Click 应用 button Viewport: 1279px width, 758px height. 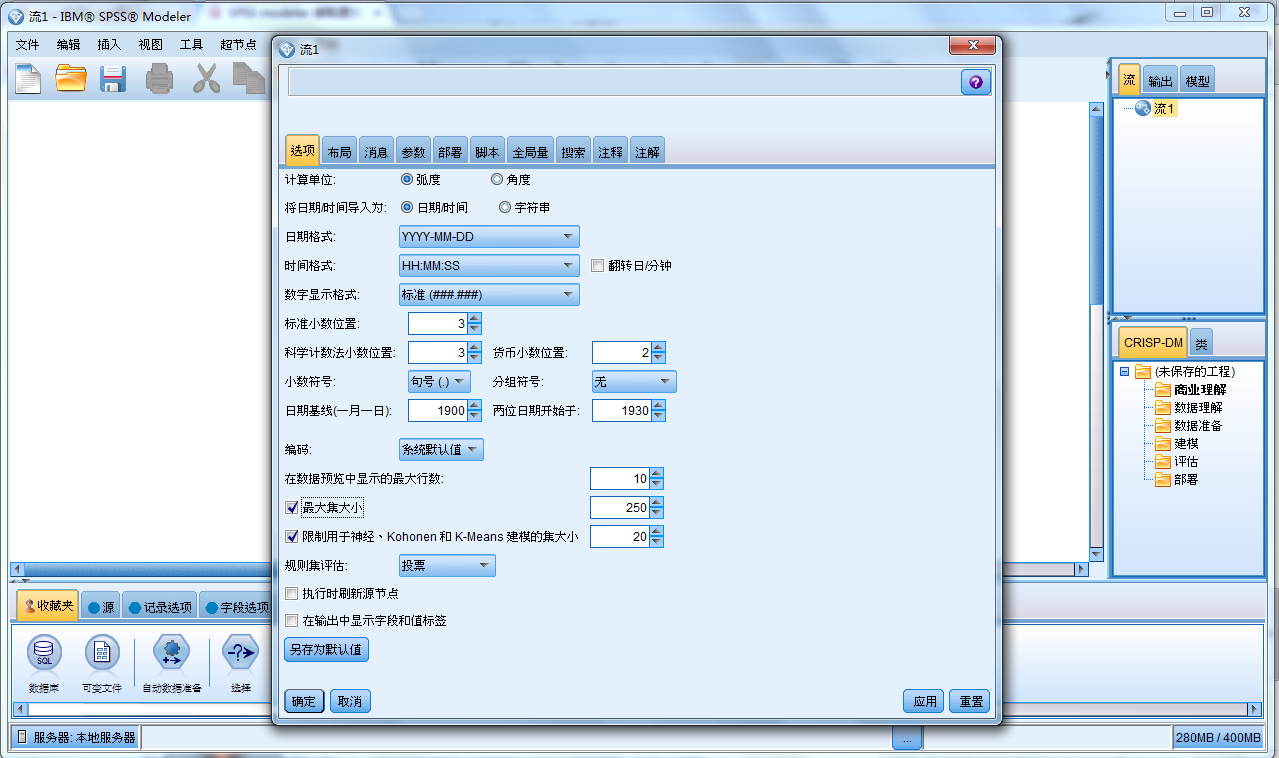tap(924, 701)
